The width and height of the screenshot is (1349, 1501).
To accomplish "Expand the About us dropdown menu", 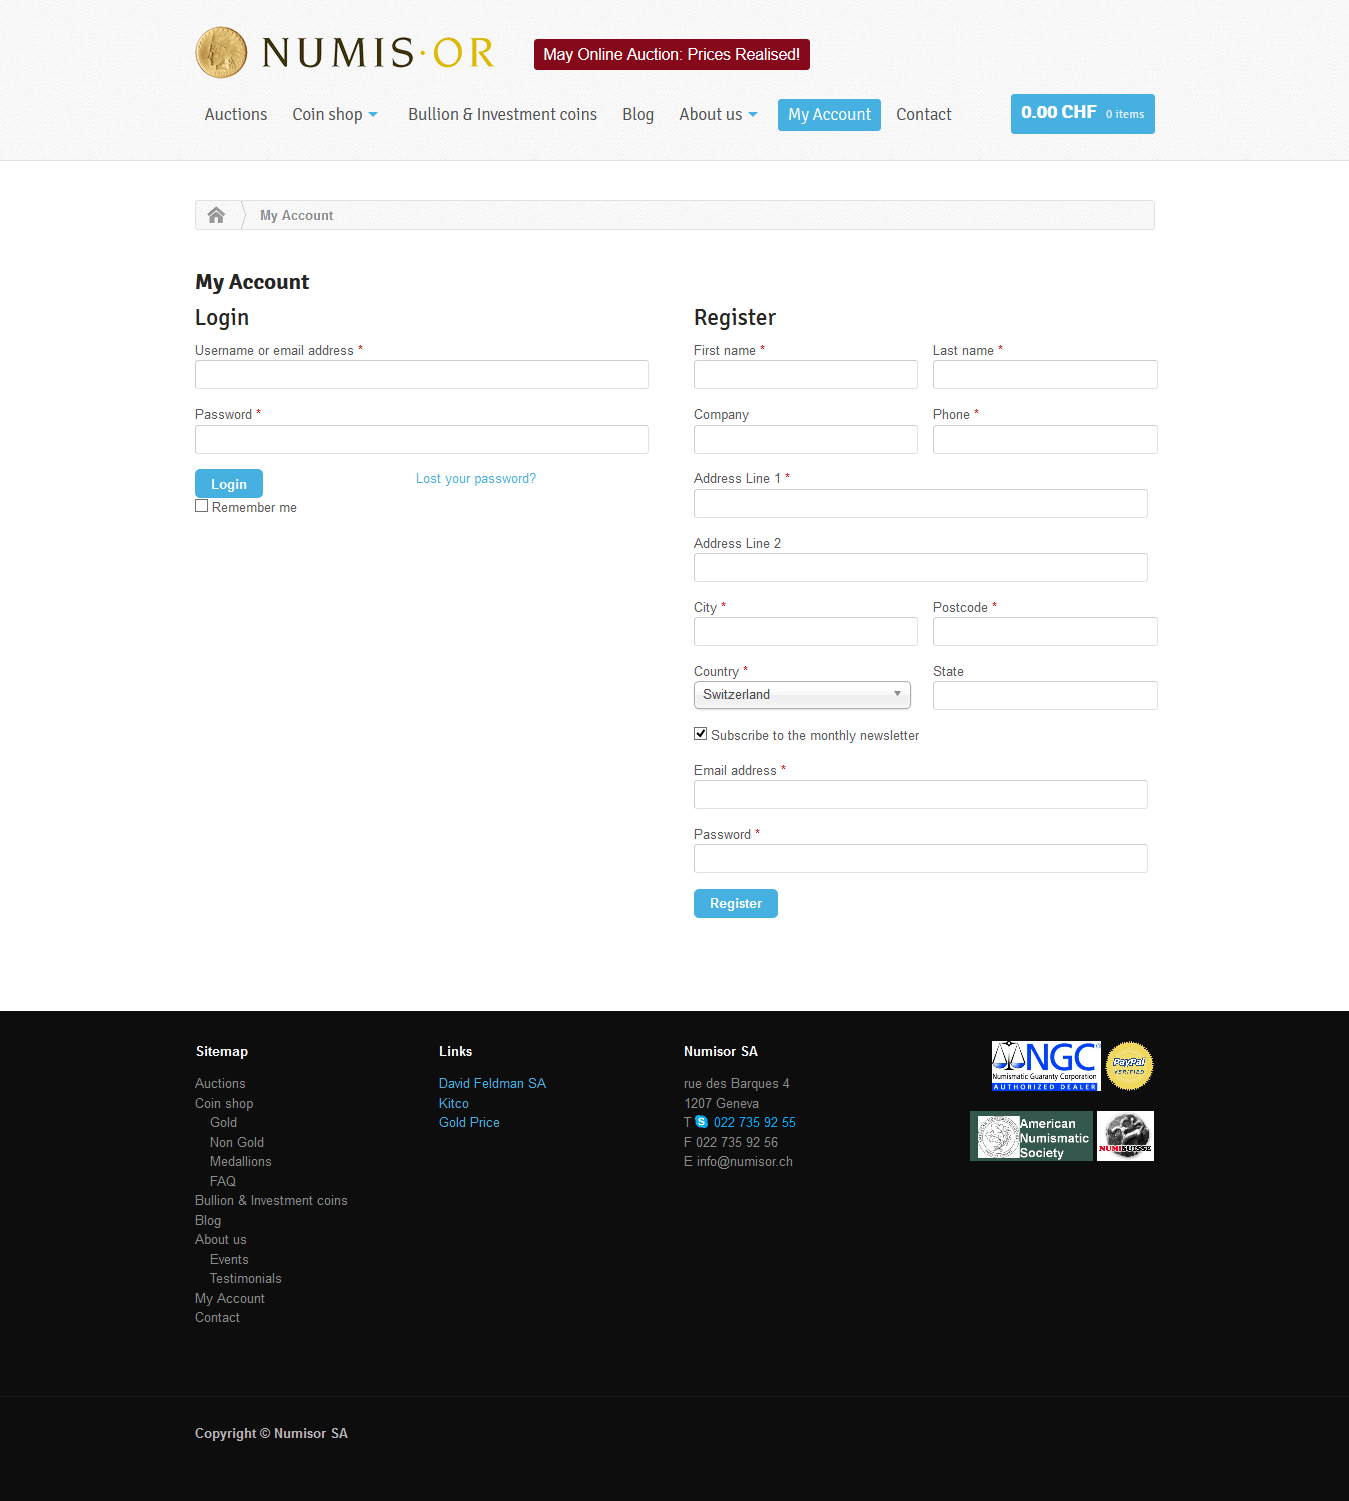I will click(x=718, y=115).
